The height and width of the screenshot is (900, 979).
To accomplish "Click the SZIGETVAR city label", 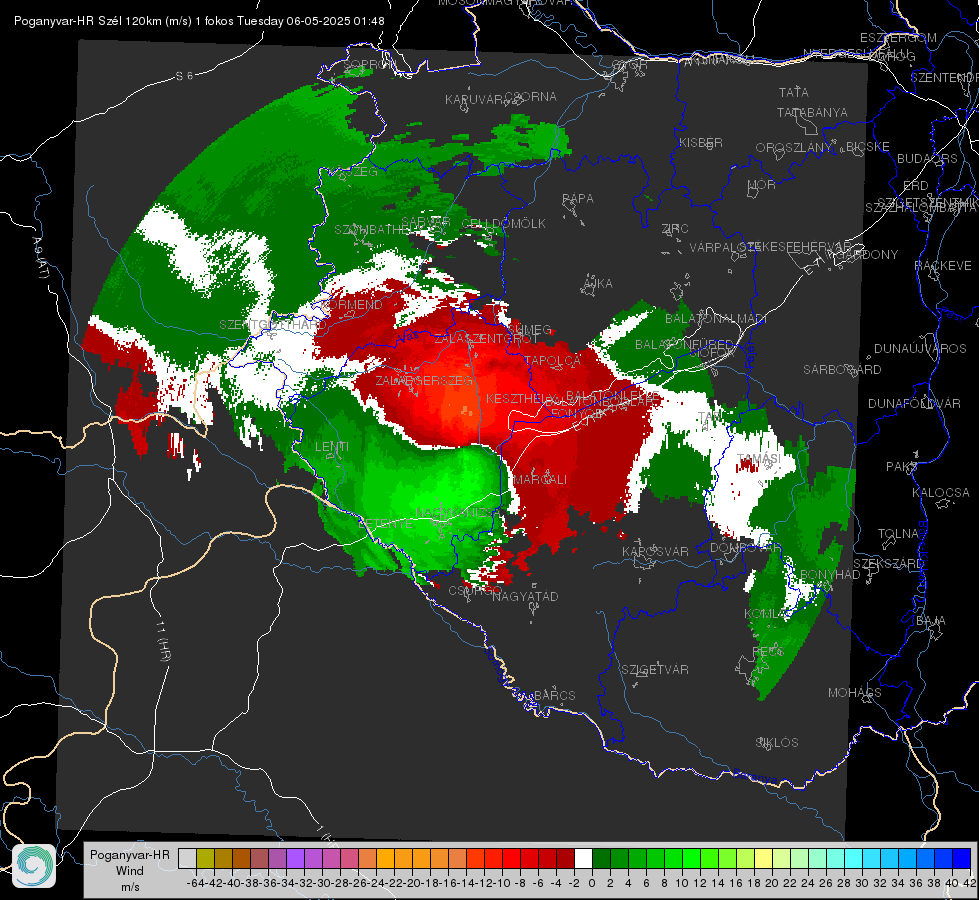I will [655, 670].
